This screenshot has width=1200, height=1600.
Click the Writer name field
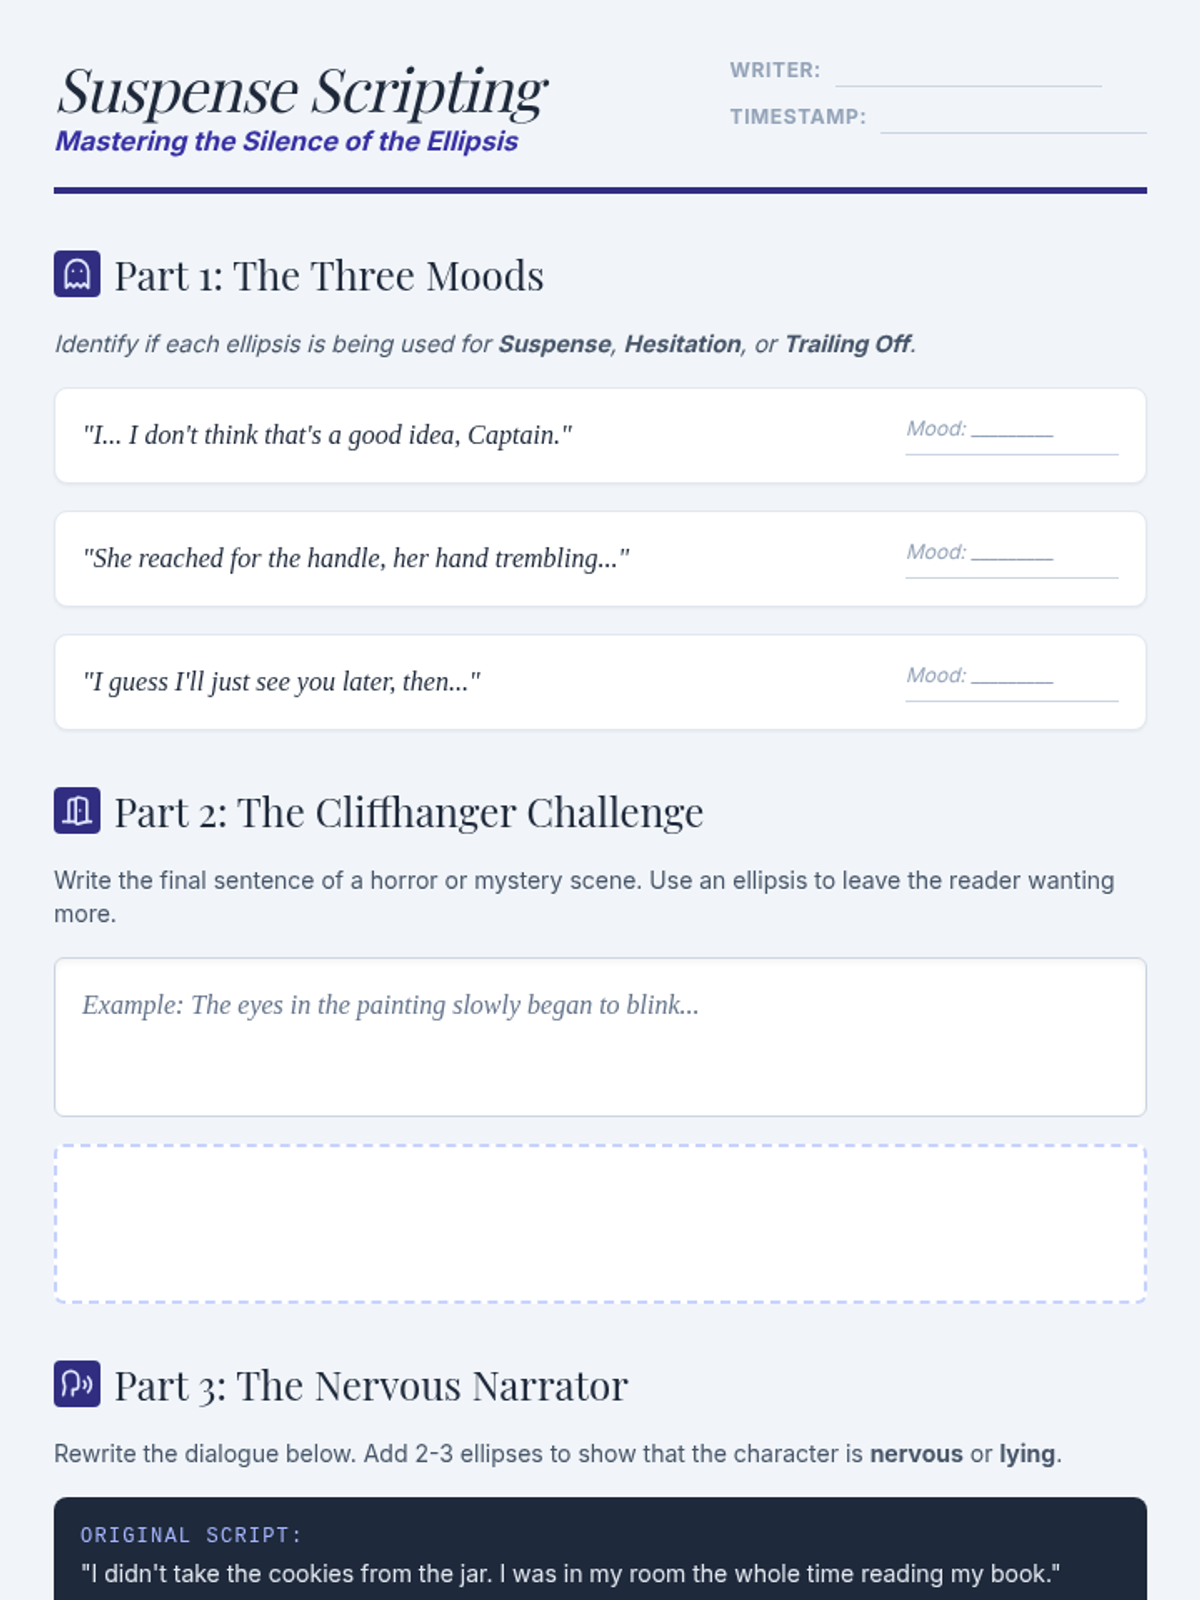(967, 72)
